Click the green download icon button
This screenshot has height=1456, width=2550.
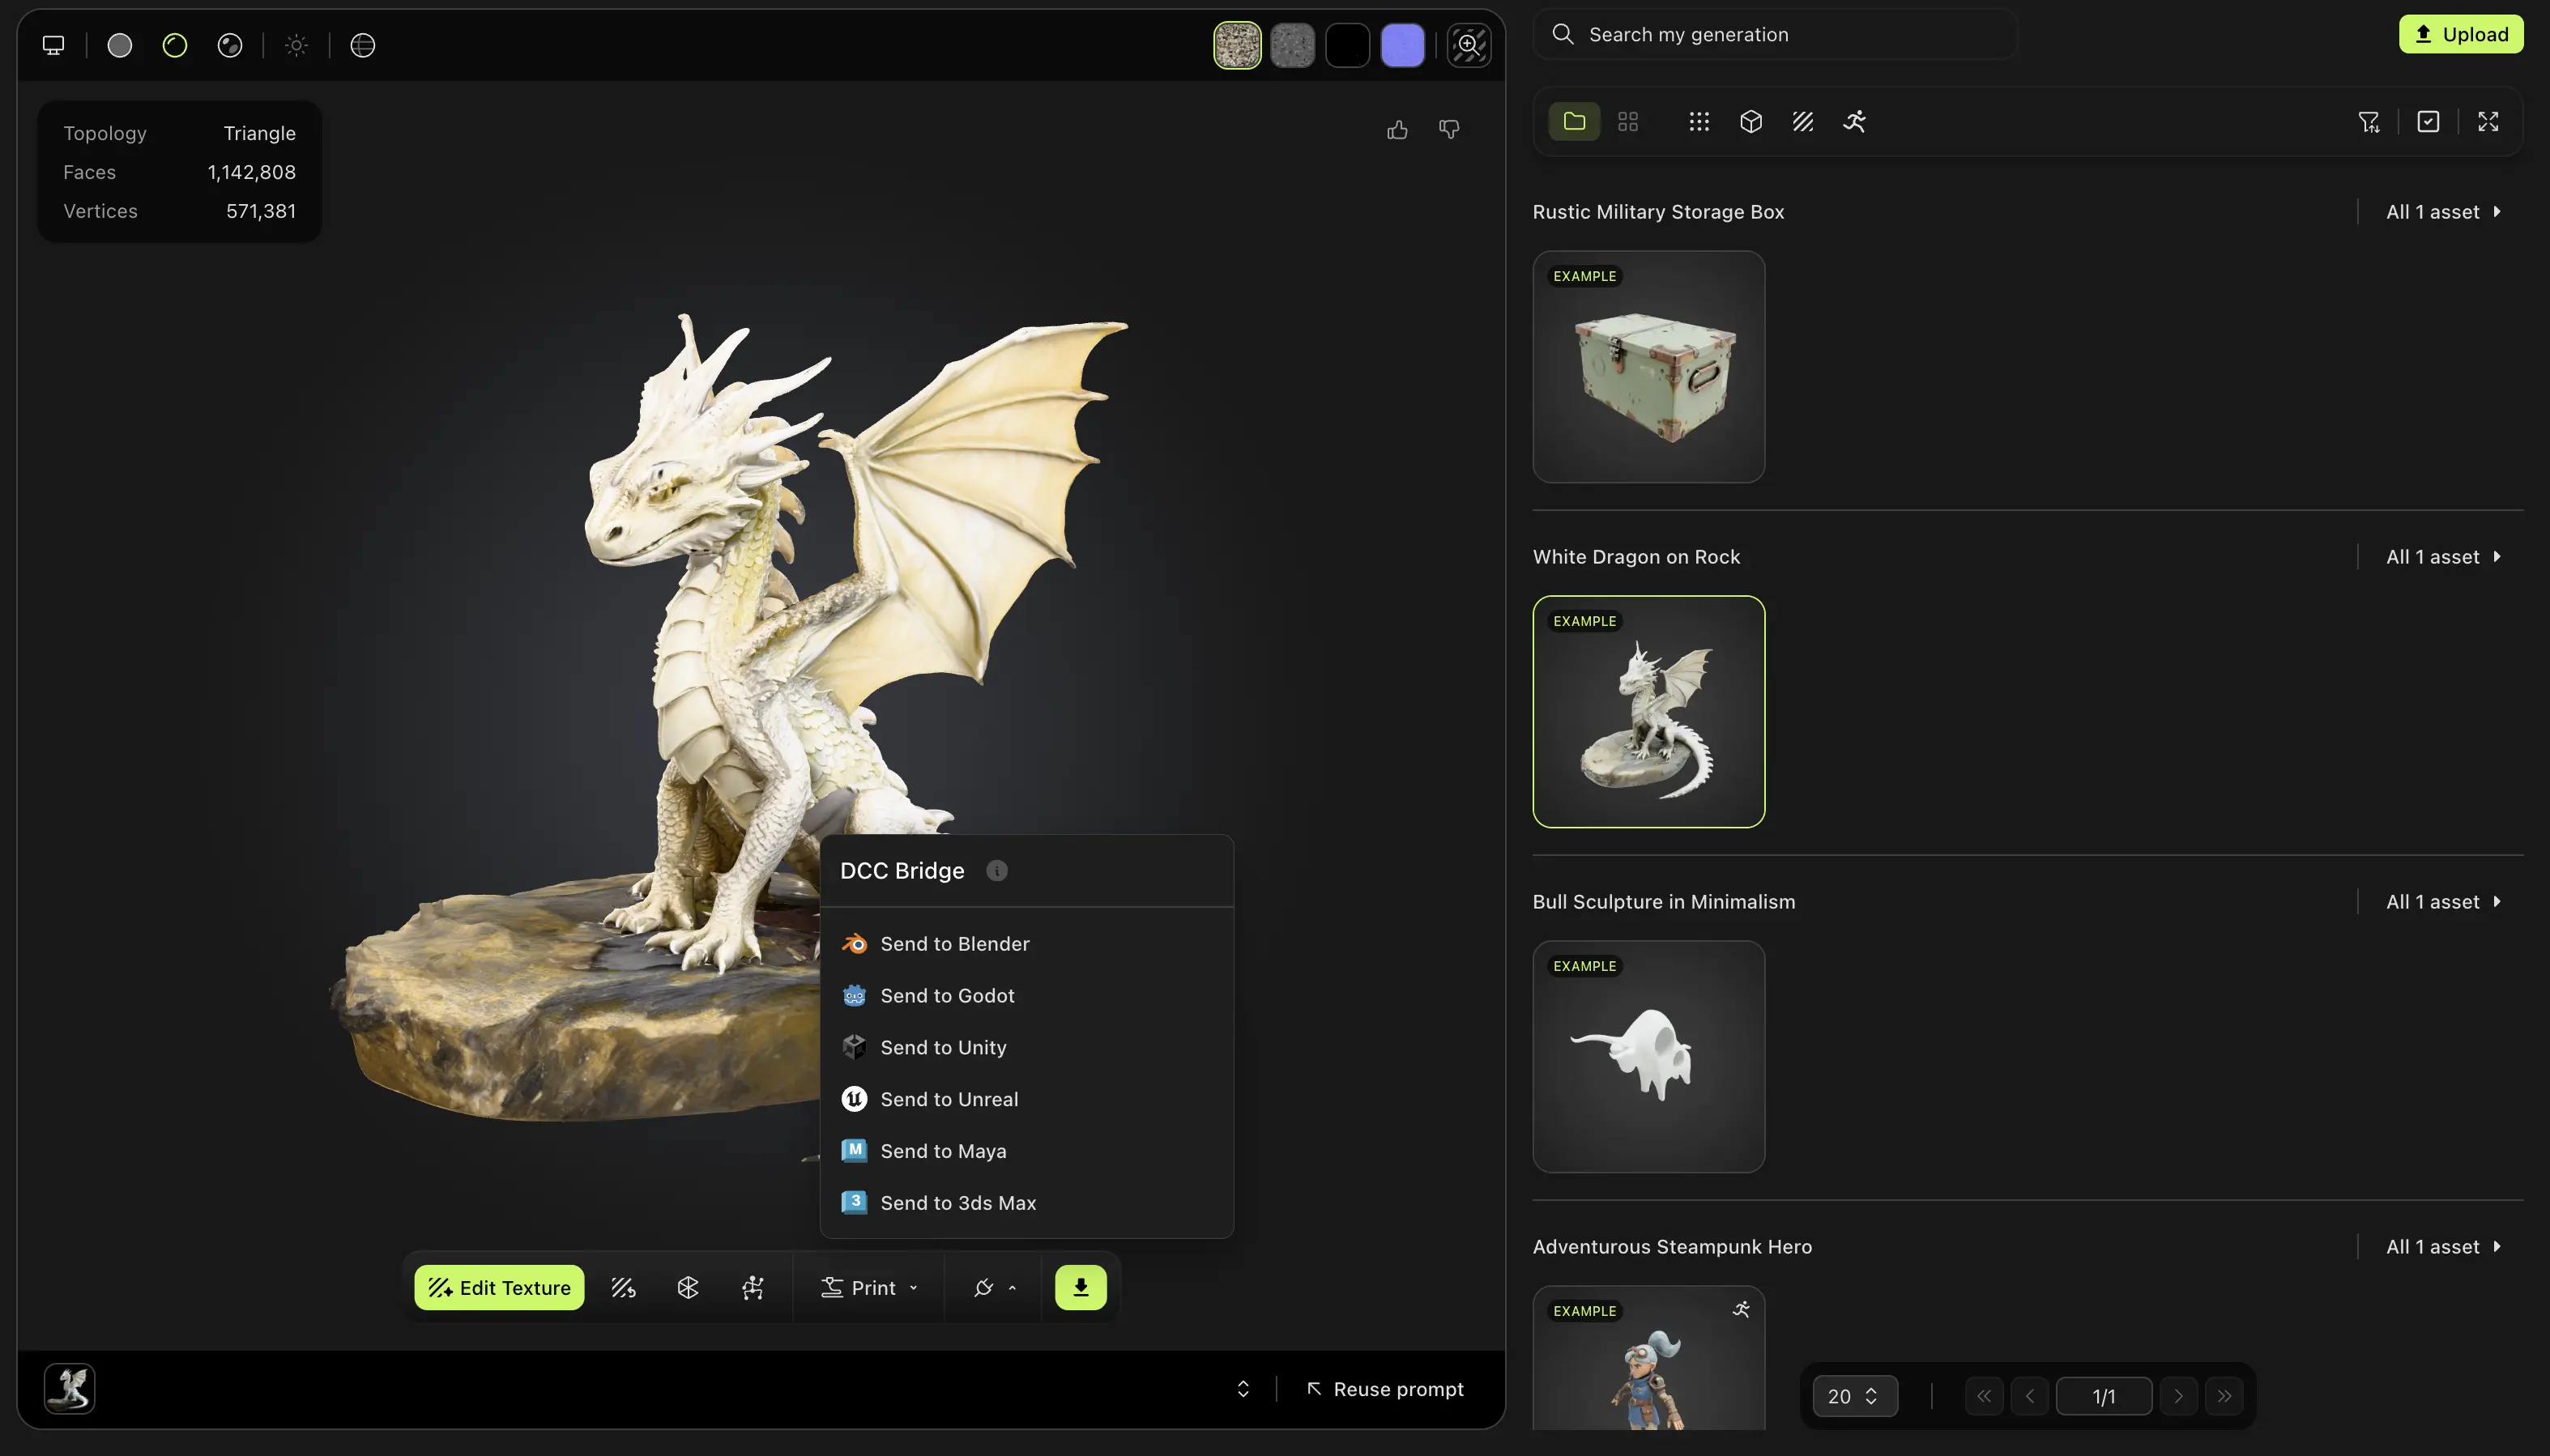point(1080,1287)
